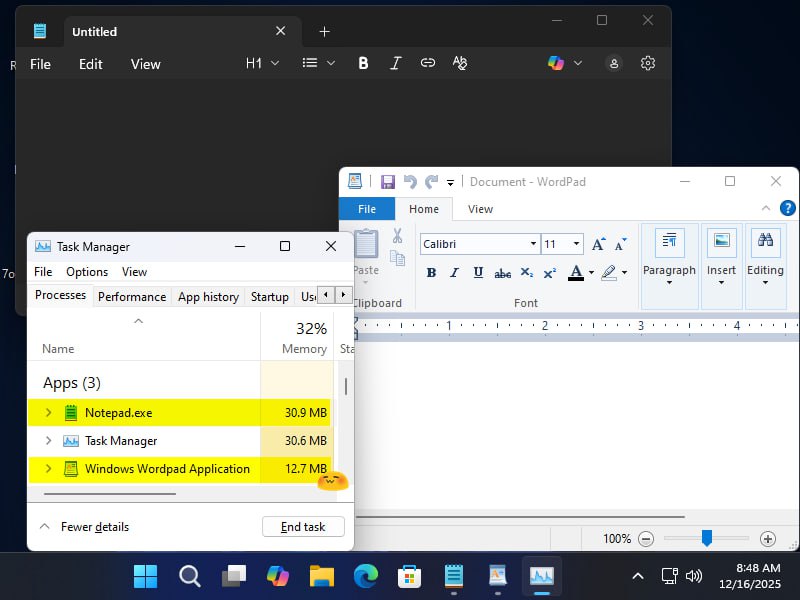Toggle superscript in WordPad
Screen dimensions: 800x600
(x=549, y=273)
